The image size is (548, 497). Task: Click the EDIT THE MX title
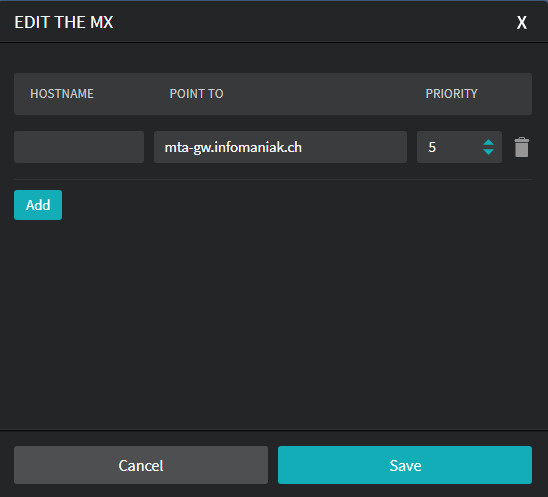pyautogui.click(x=64, y=22)
